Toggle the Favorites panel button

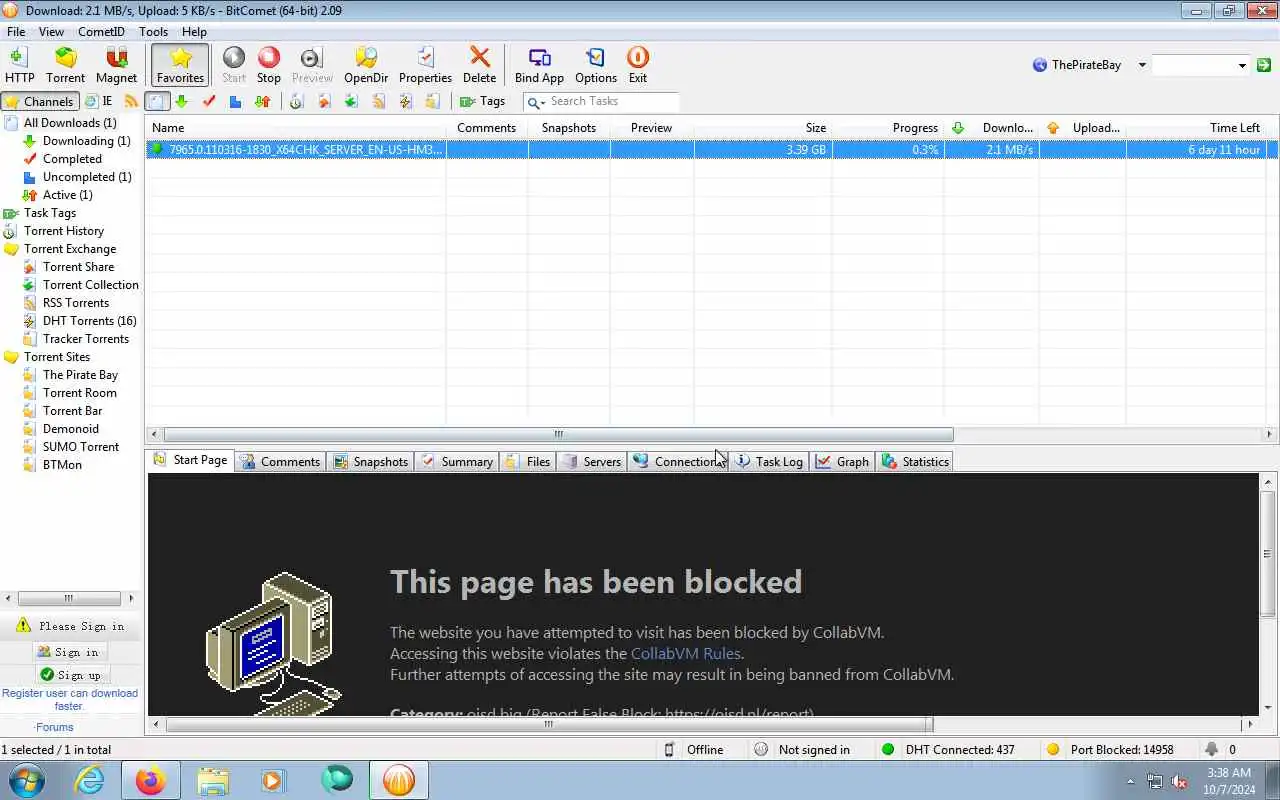180,66
